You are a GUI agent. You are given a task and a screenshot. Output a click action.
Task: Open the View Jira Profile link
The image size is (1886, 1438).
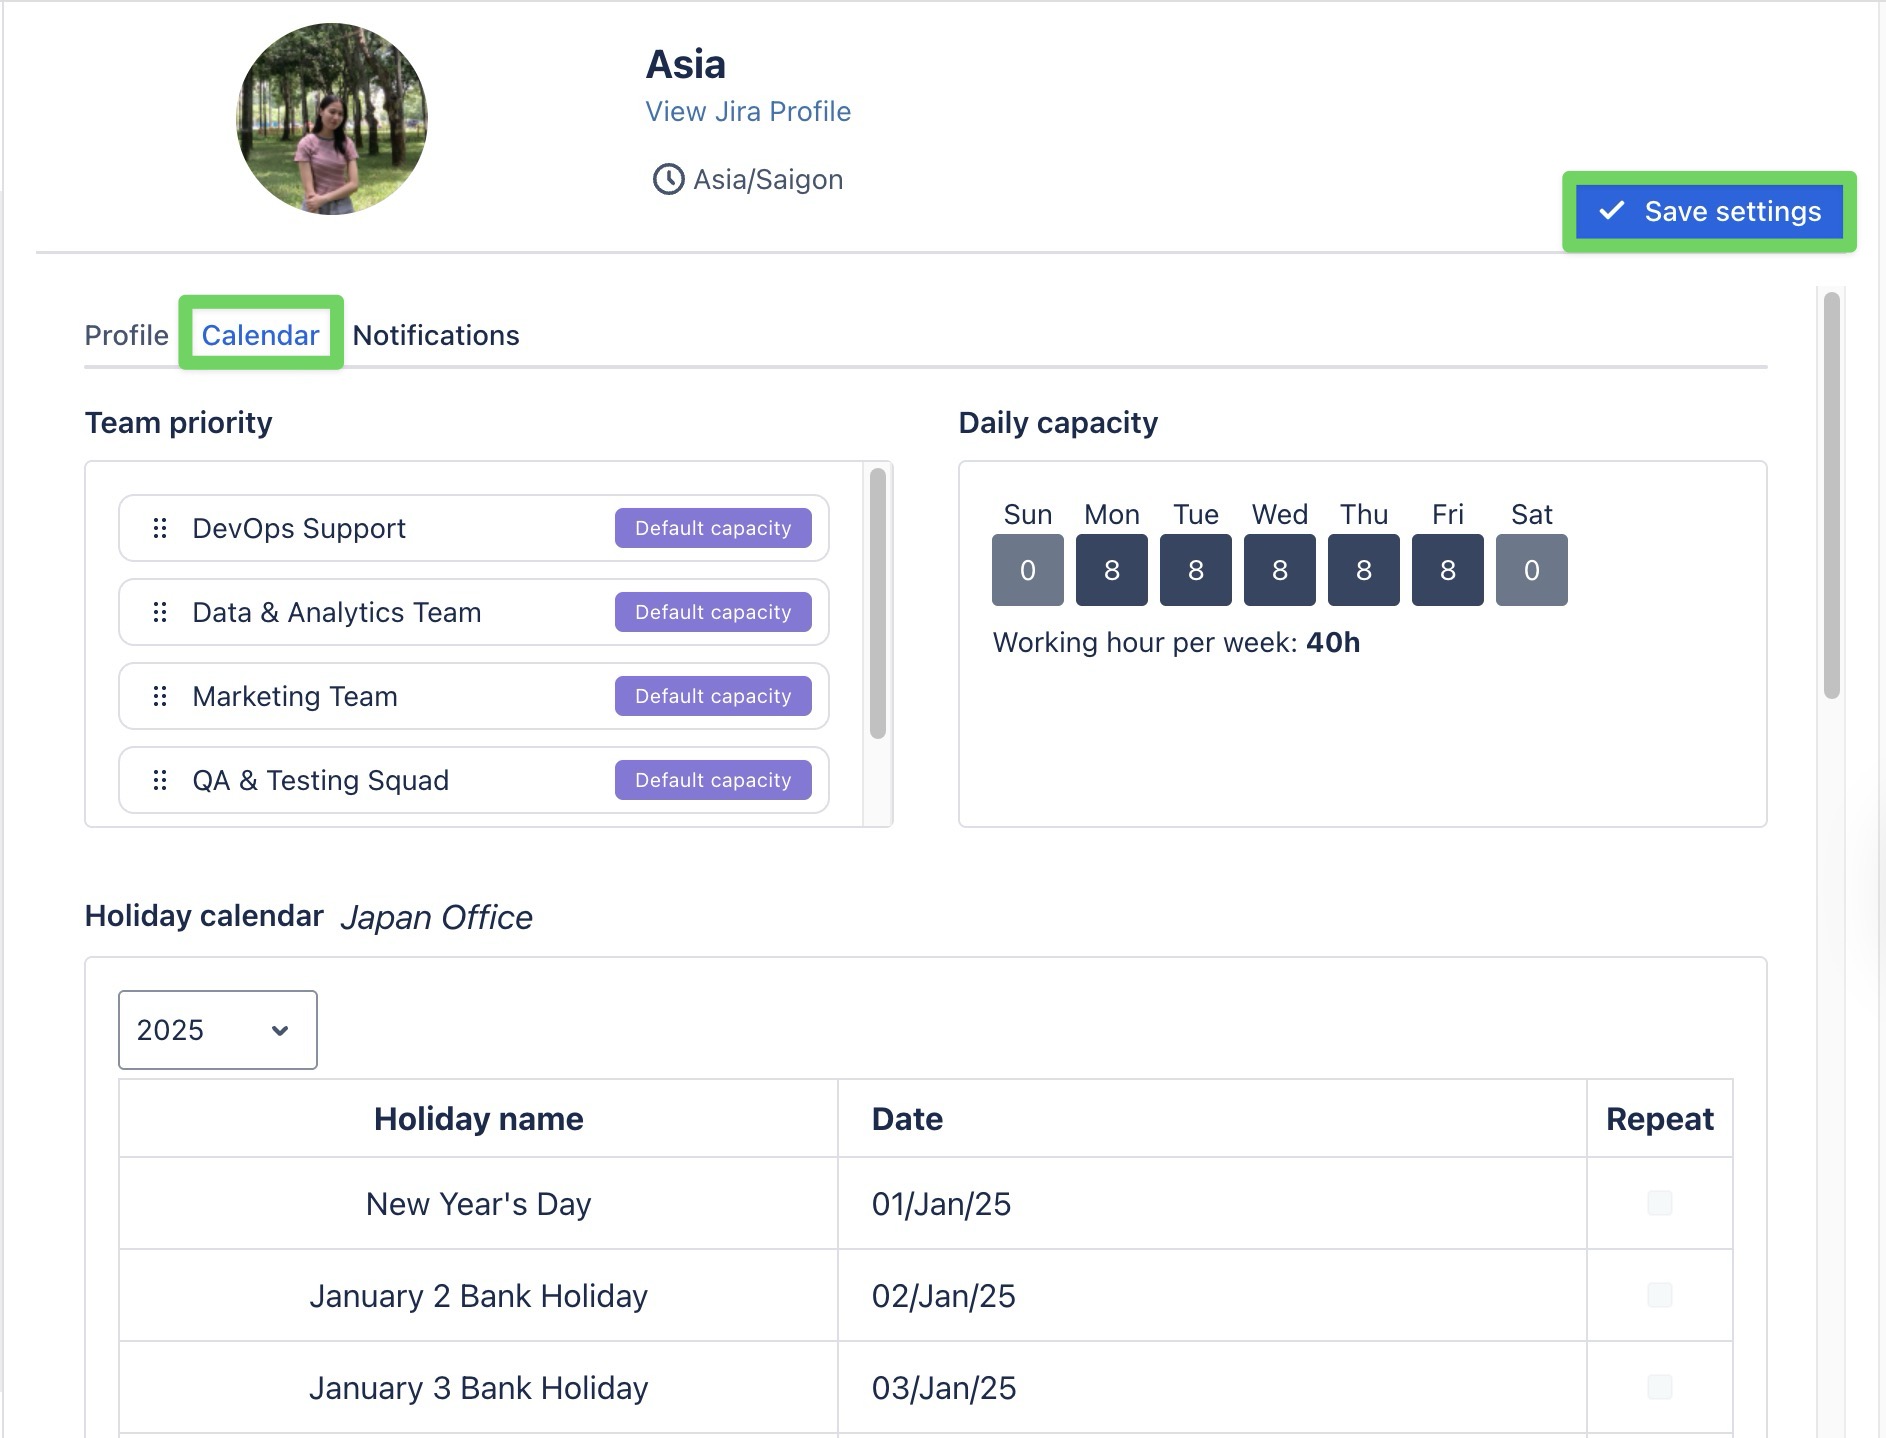748,112
